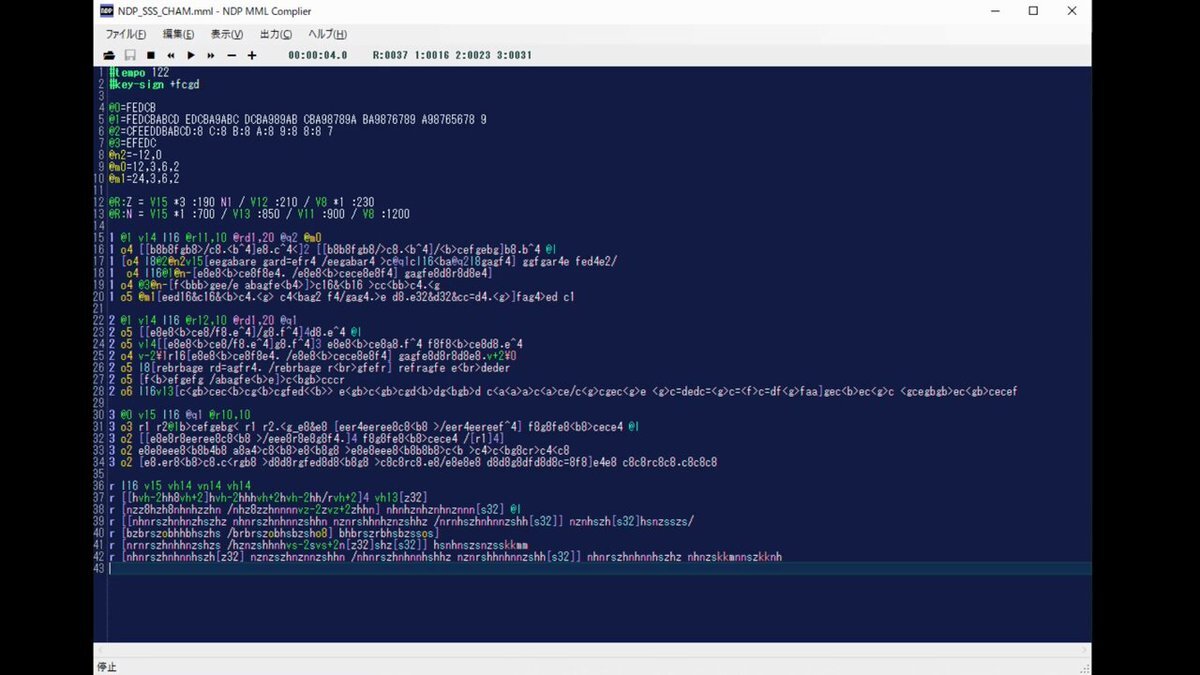
Task: Click the @3=EFEDC definition line
Action: tap(132, 143)
